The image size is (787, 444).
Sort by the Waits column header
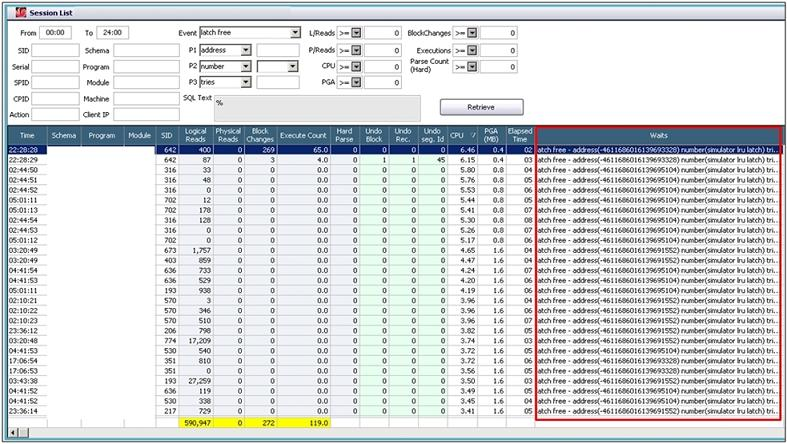click(659, 135)
